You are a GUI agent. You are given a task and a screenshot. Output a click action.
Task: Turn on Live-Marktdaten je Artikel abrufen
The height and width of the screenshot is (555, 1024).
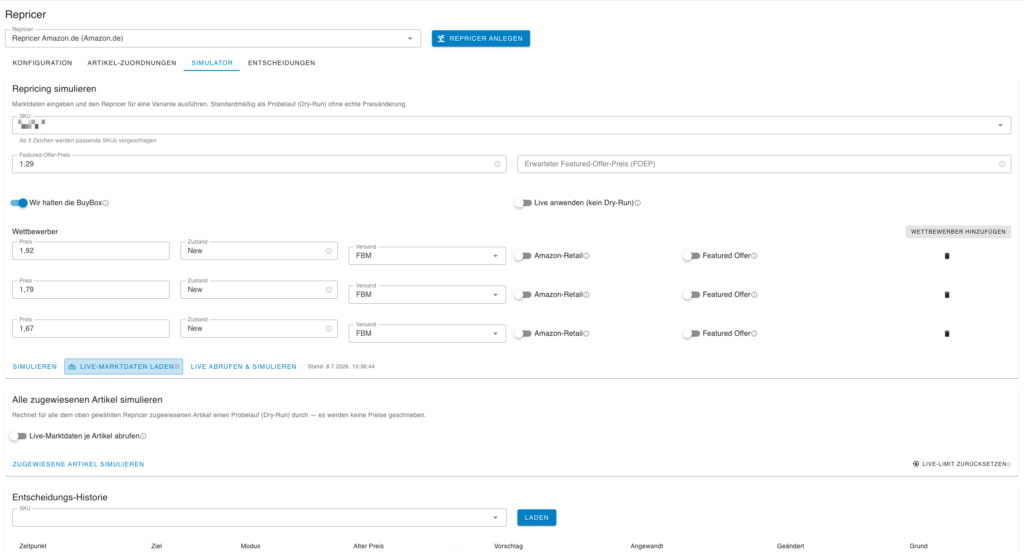point(19,436)
